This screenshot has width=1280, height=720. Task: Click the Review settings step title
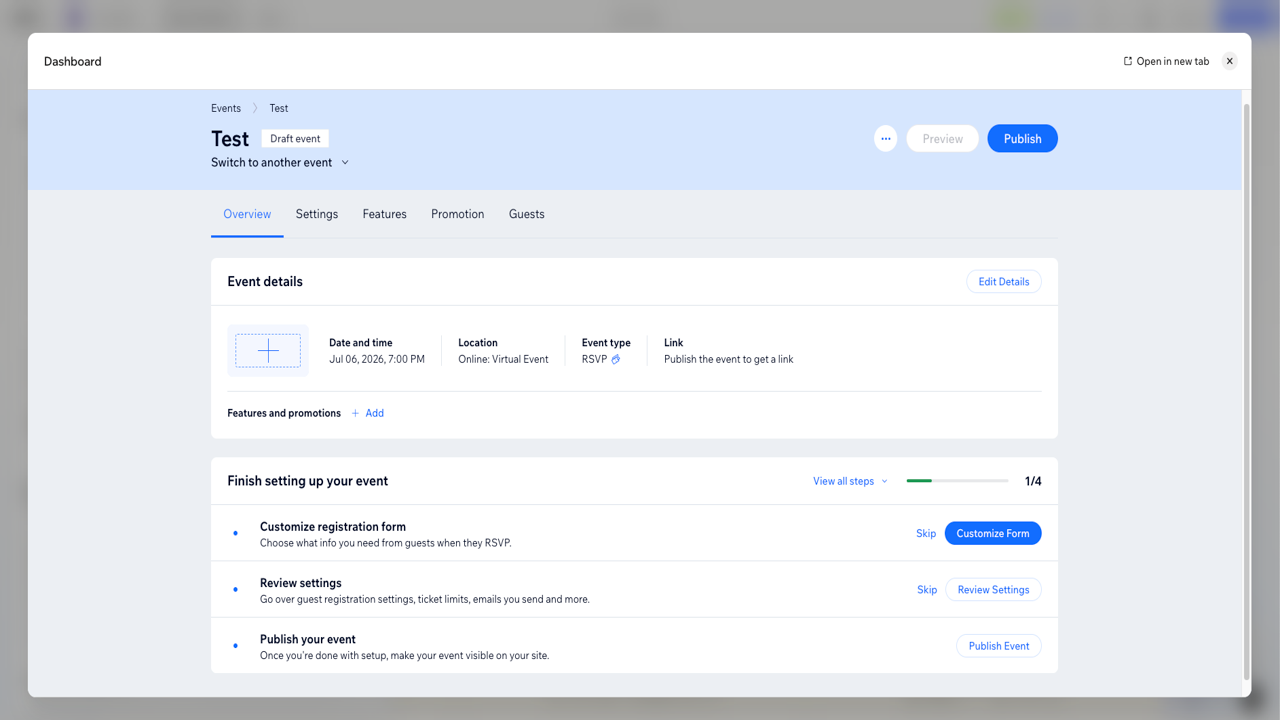[301, 583]
